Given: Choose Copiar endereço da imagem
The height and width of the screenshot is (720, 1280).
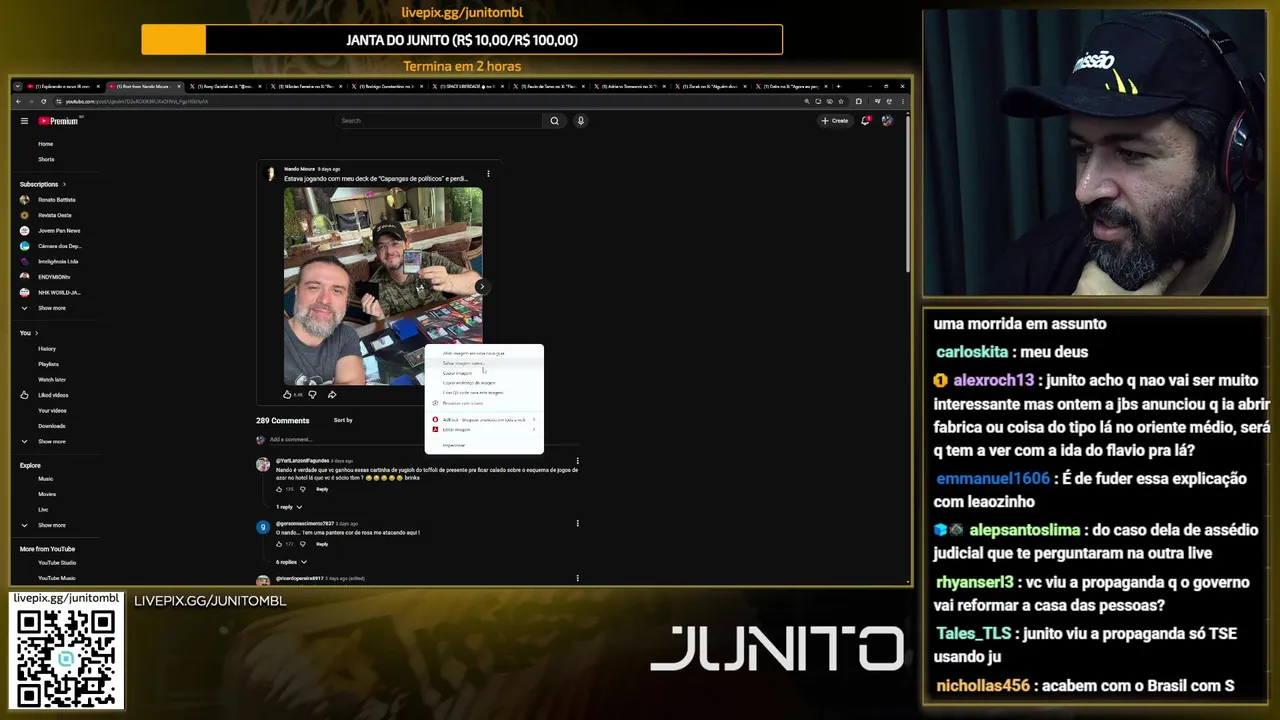Looking at the screenshot, I should coord(484,383).
